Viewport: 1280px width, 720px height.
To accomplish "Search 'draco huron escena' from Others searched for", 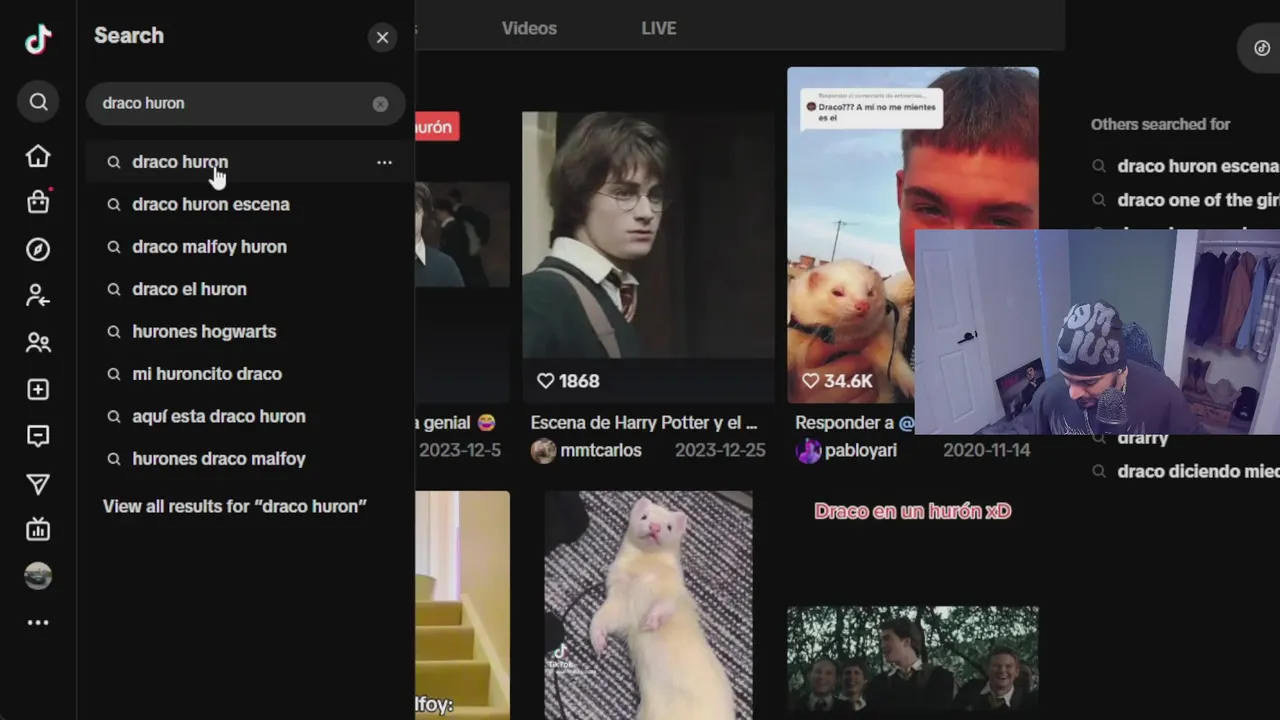I will click(x=1198, y=166).
